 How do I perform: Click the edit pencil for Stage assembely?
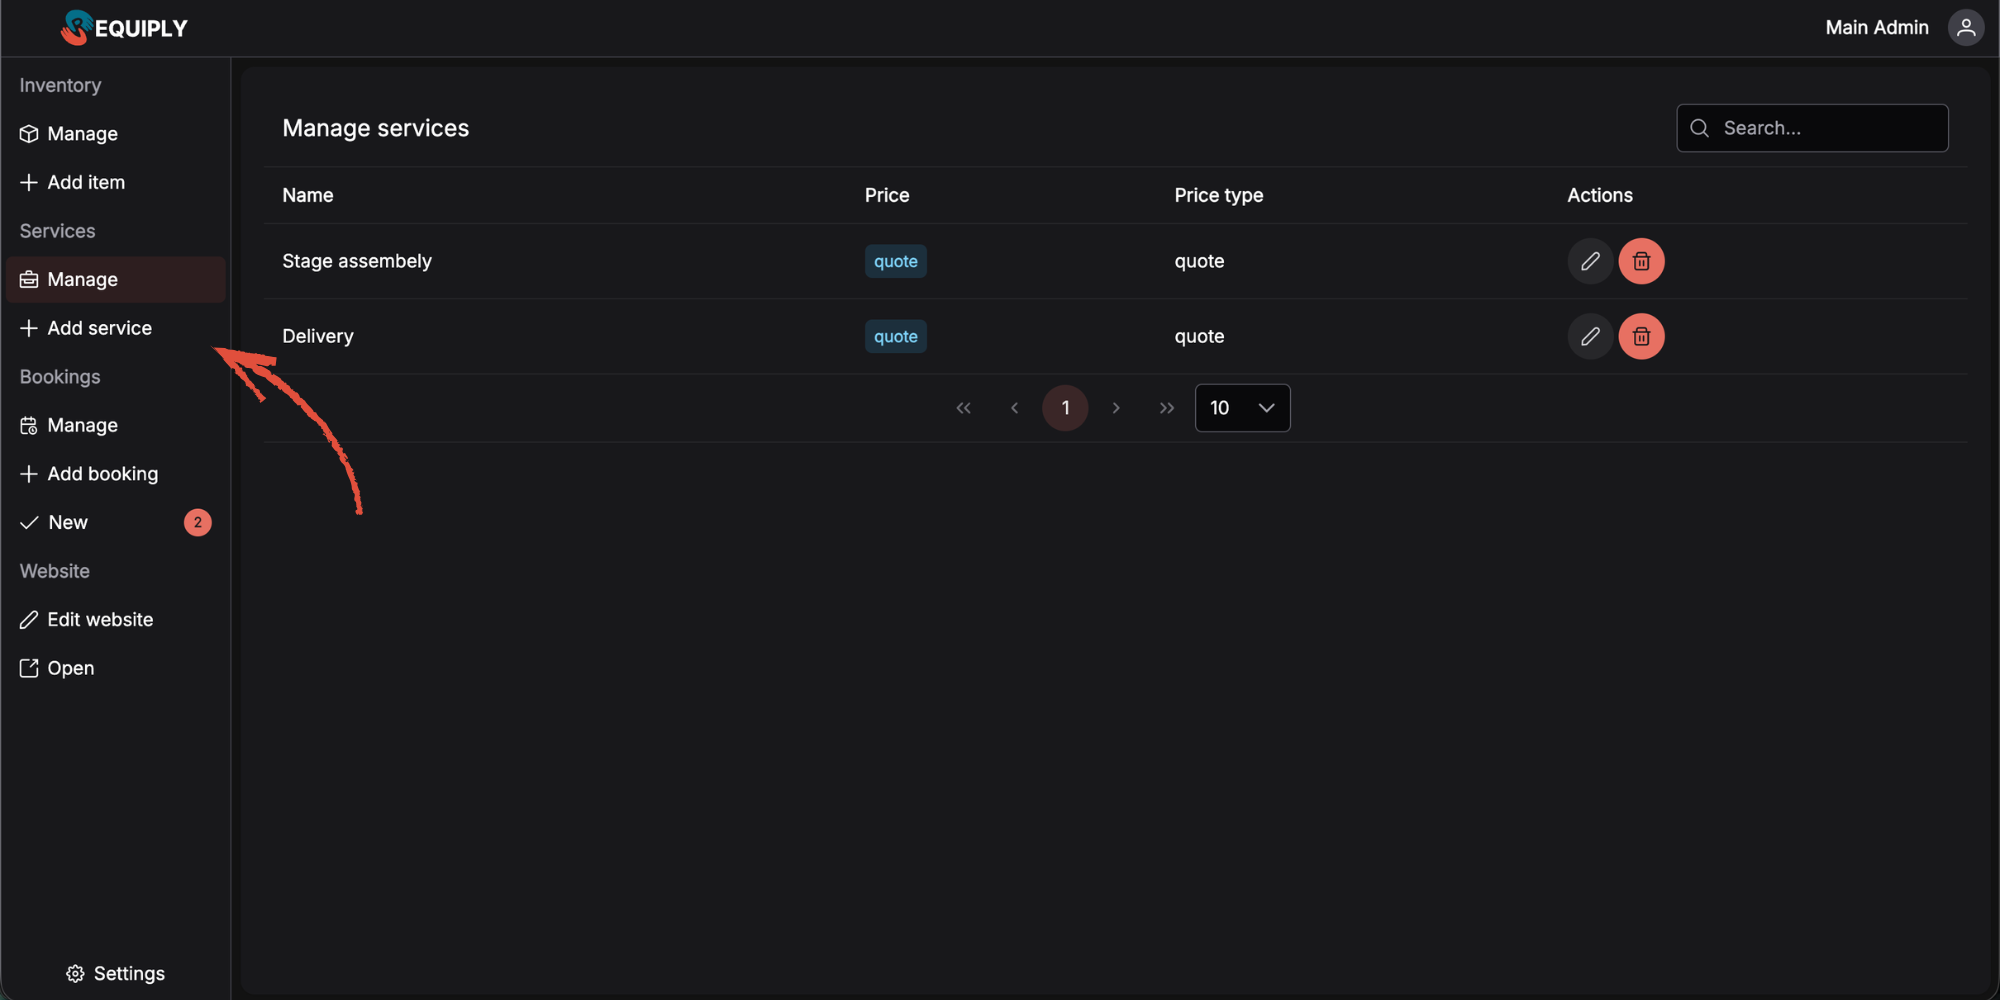(x=1589, y=261)
